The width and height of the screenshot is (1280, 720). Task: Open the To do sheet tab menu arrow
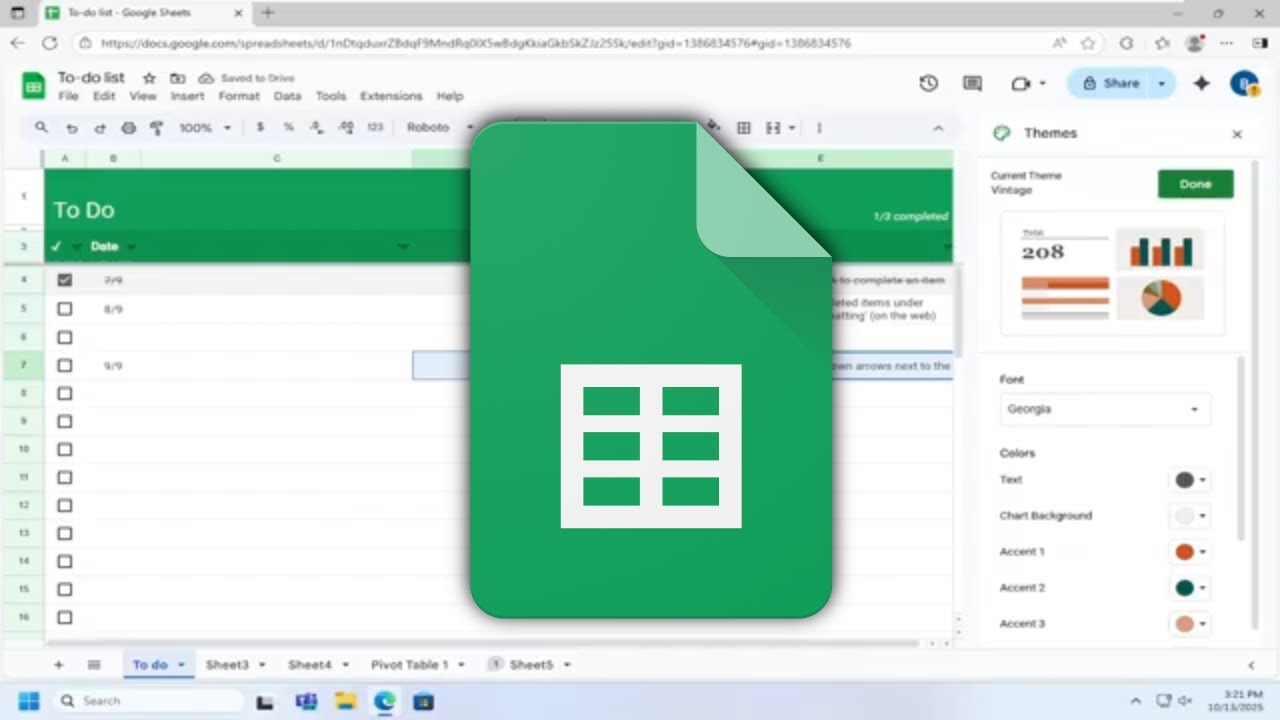pos(181,664)
